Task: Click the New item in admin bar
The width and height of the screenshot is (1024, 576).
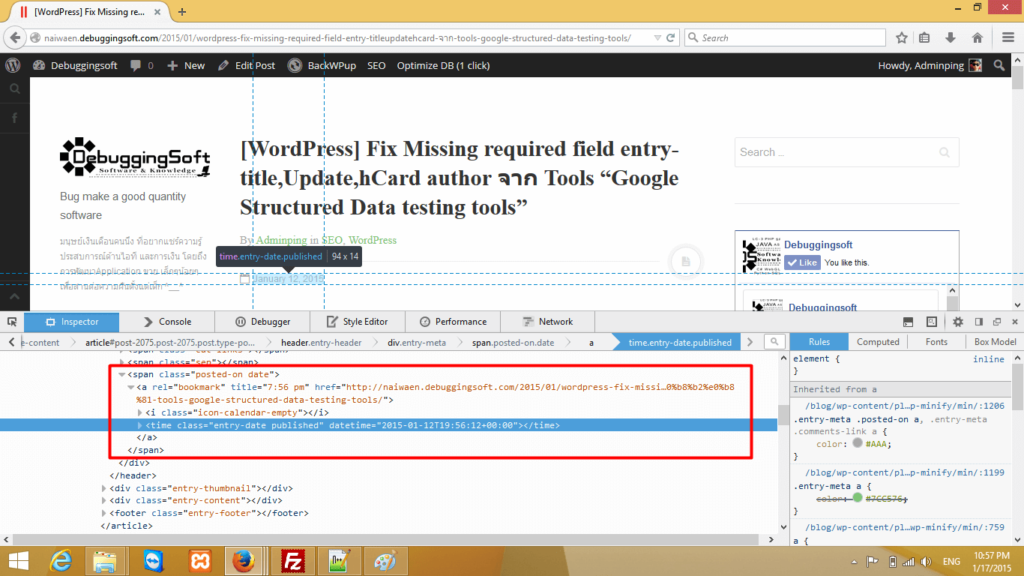Action: [x=185, y=65]
